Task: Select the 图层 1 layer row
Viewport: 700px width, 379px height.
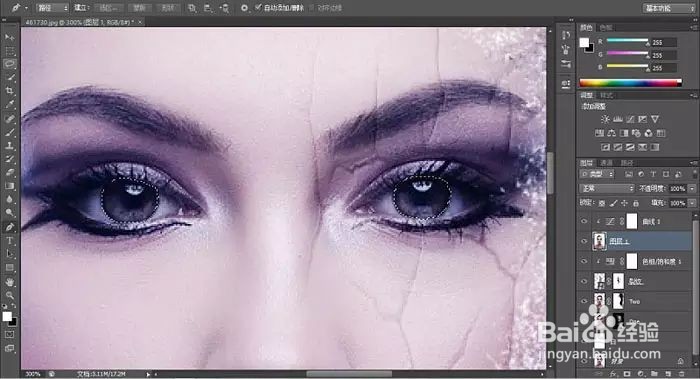Action: point(635,242)
